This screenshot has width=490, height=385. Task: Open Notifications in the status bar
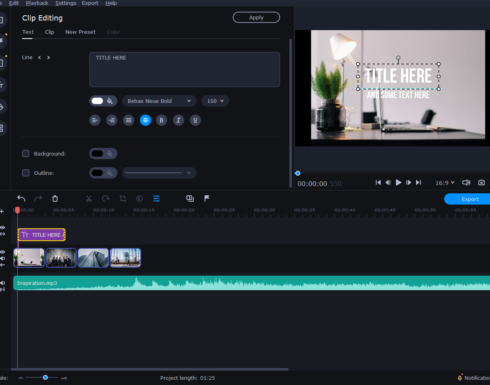click(474, 378)
